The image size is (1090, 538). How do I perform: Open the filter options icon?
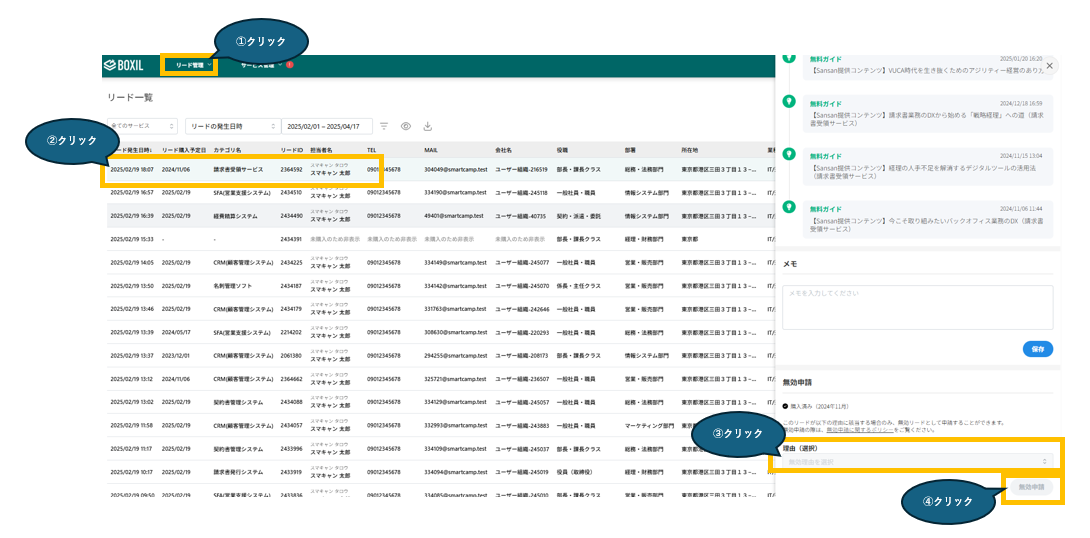pos(384,126)
